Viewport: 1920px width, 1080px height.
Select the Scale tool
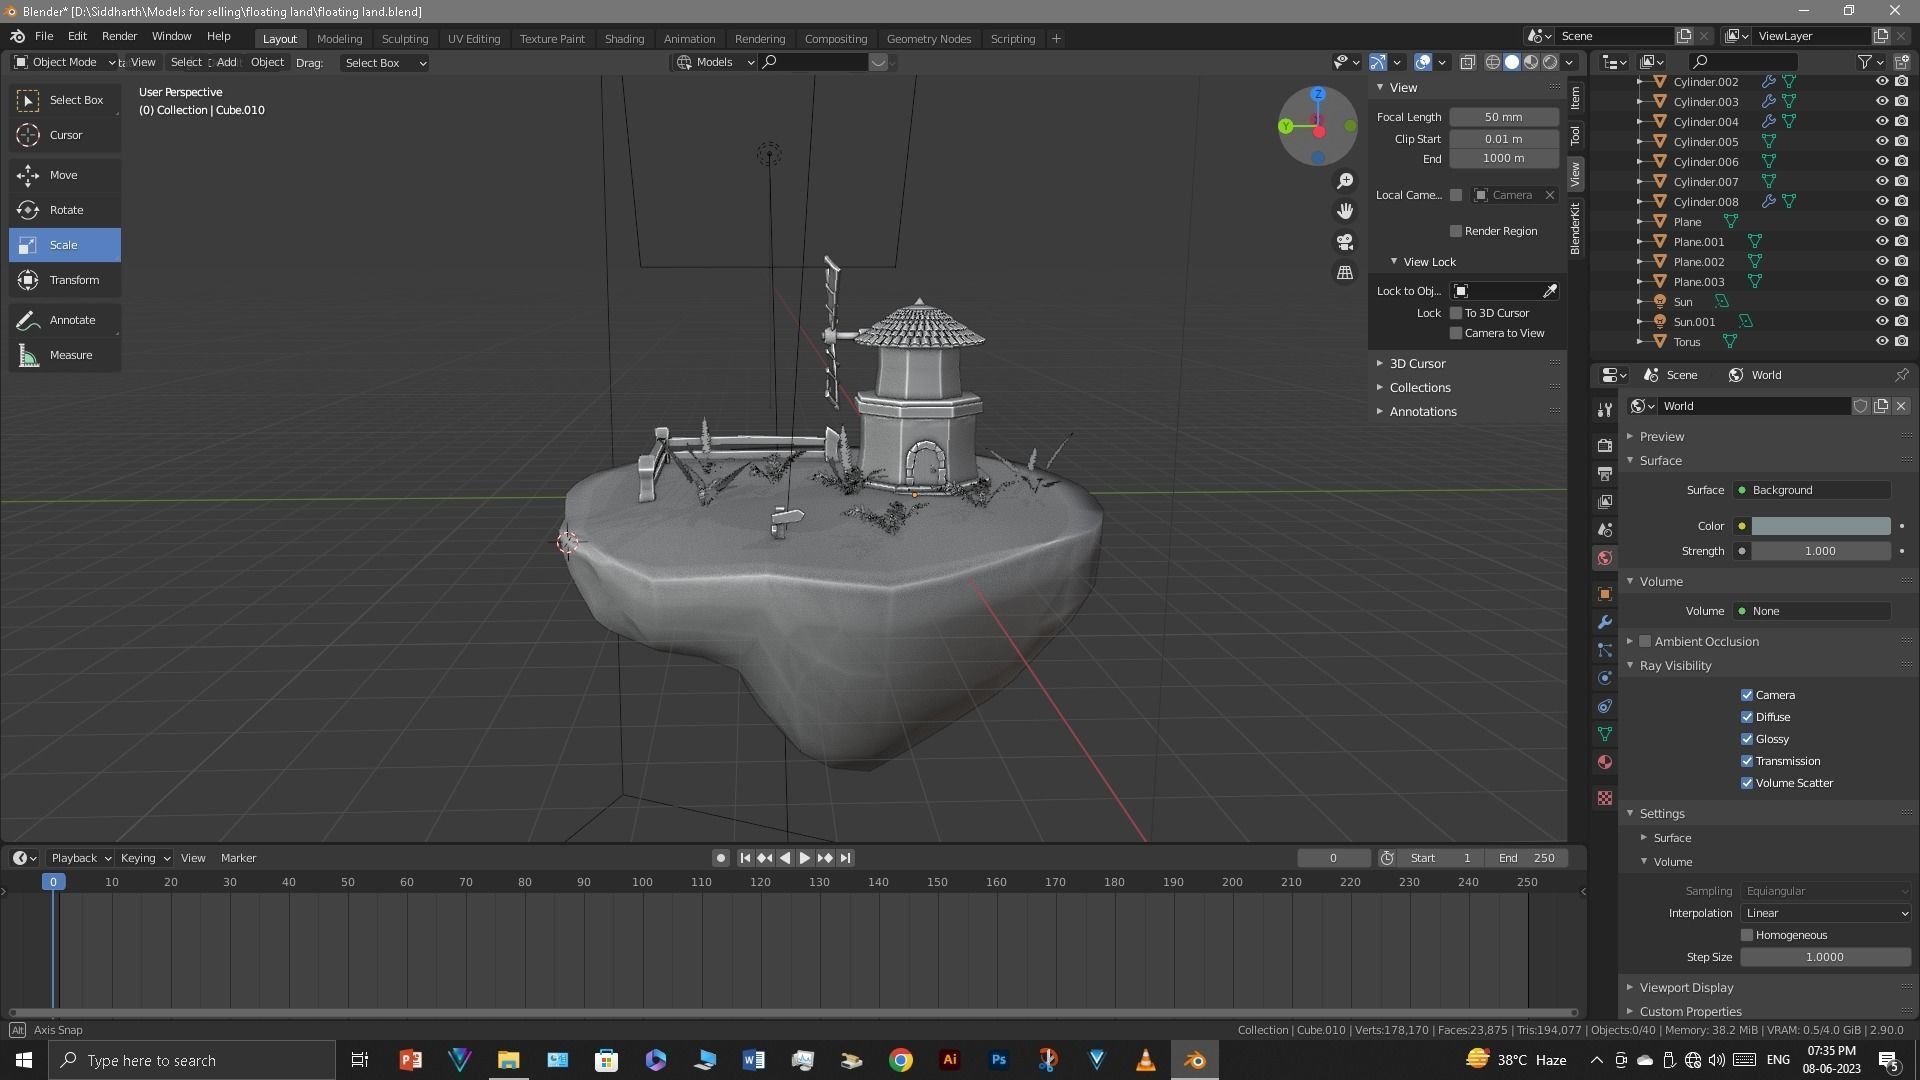tap(65, 245)
